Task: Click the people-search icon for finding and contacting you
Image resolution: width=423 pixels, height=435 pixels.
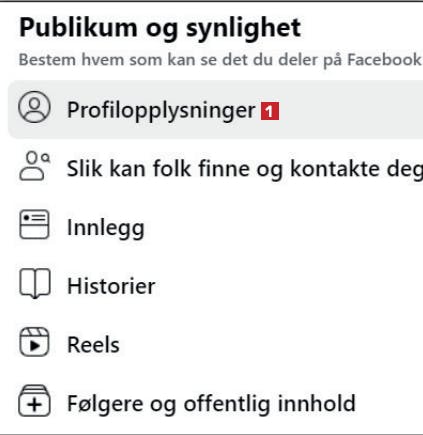Action: coord(35,166)
